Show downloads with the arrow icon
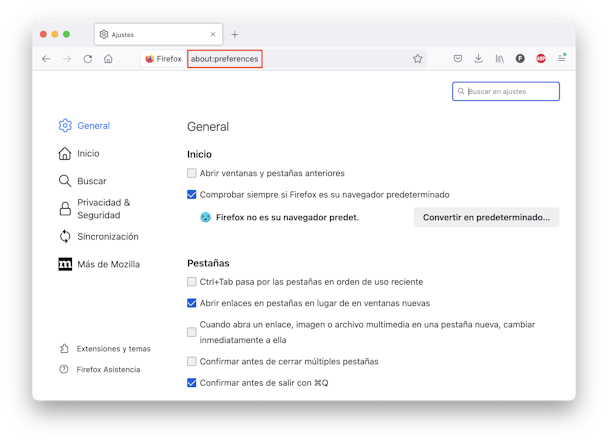608x443 pixels. pyautogui.click(x=478, y=59)
